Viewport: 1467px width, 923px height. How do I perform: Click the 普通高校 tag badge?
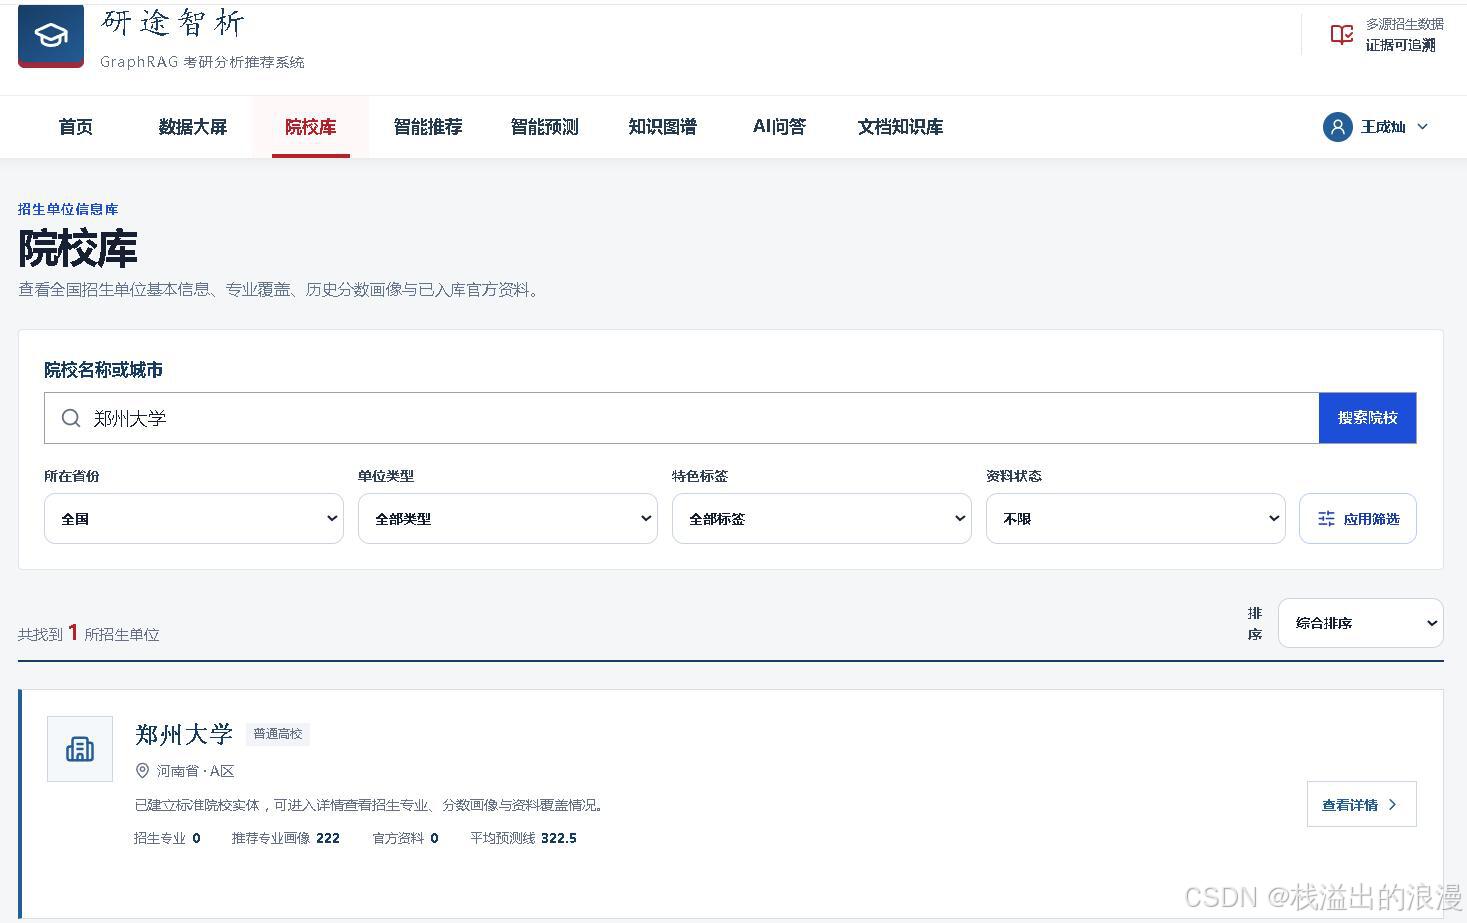tap(278, 734)
